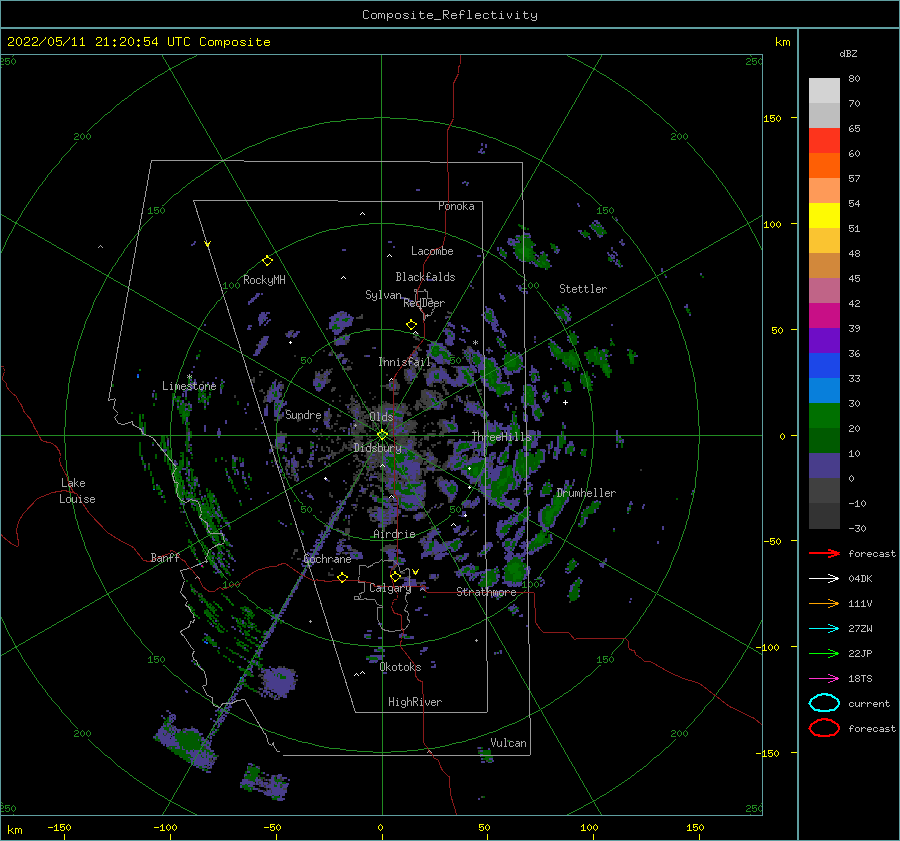Click the Ponoka town label

pyautogui.click(x=456, y=206)
